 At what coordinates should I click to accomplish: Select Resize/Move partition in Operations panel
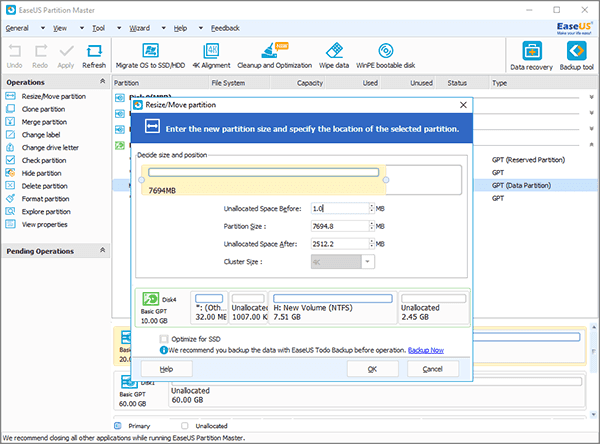[46, 96]
